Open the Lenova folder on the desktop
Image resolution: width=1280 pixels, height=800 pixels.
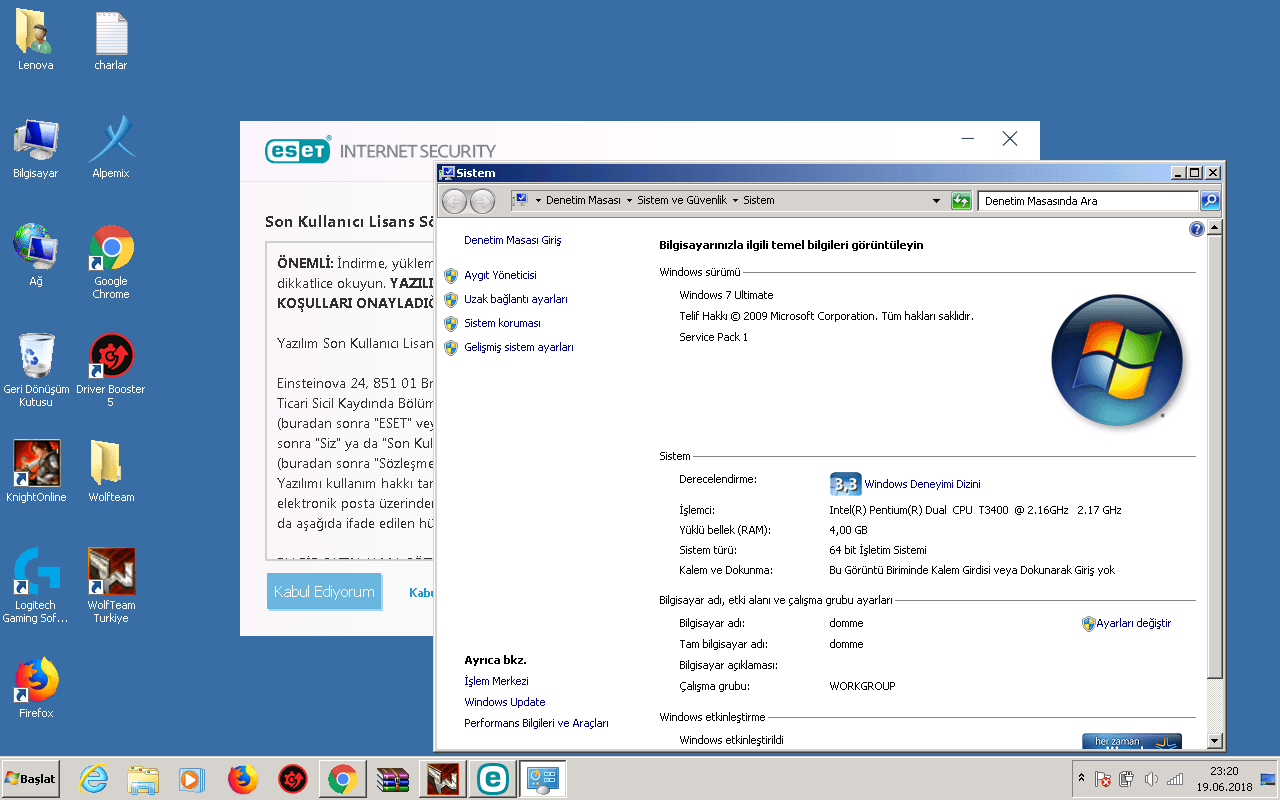coord(35,40)
